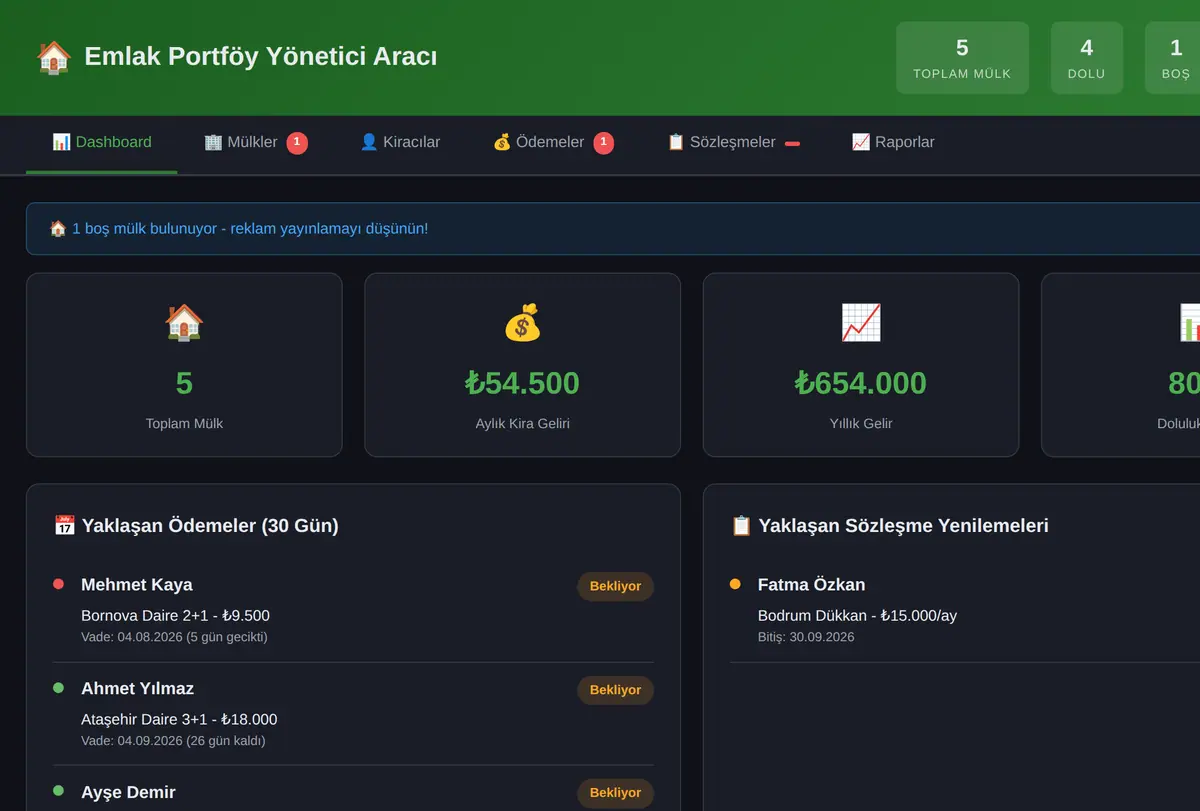
Task: Click "Bitiş: 30.09.2026"
Action: (806, 637)
